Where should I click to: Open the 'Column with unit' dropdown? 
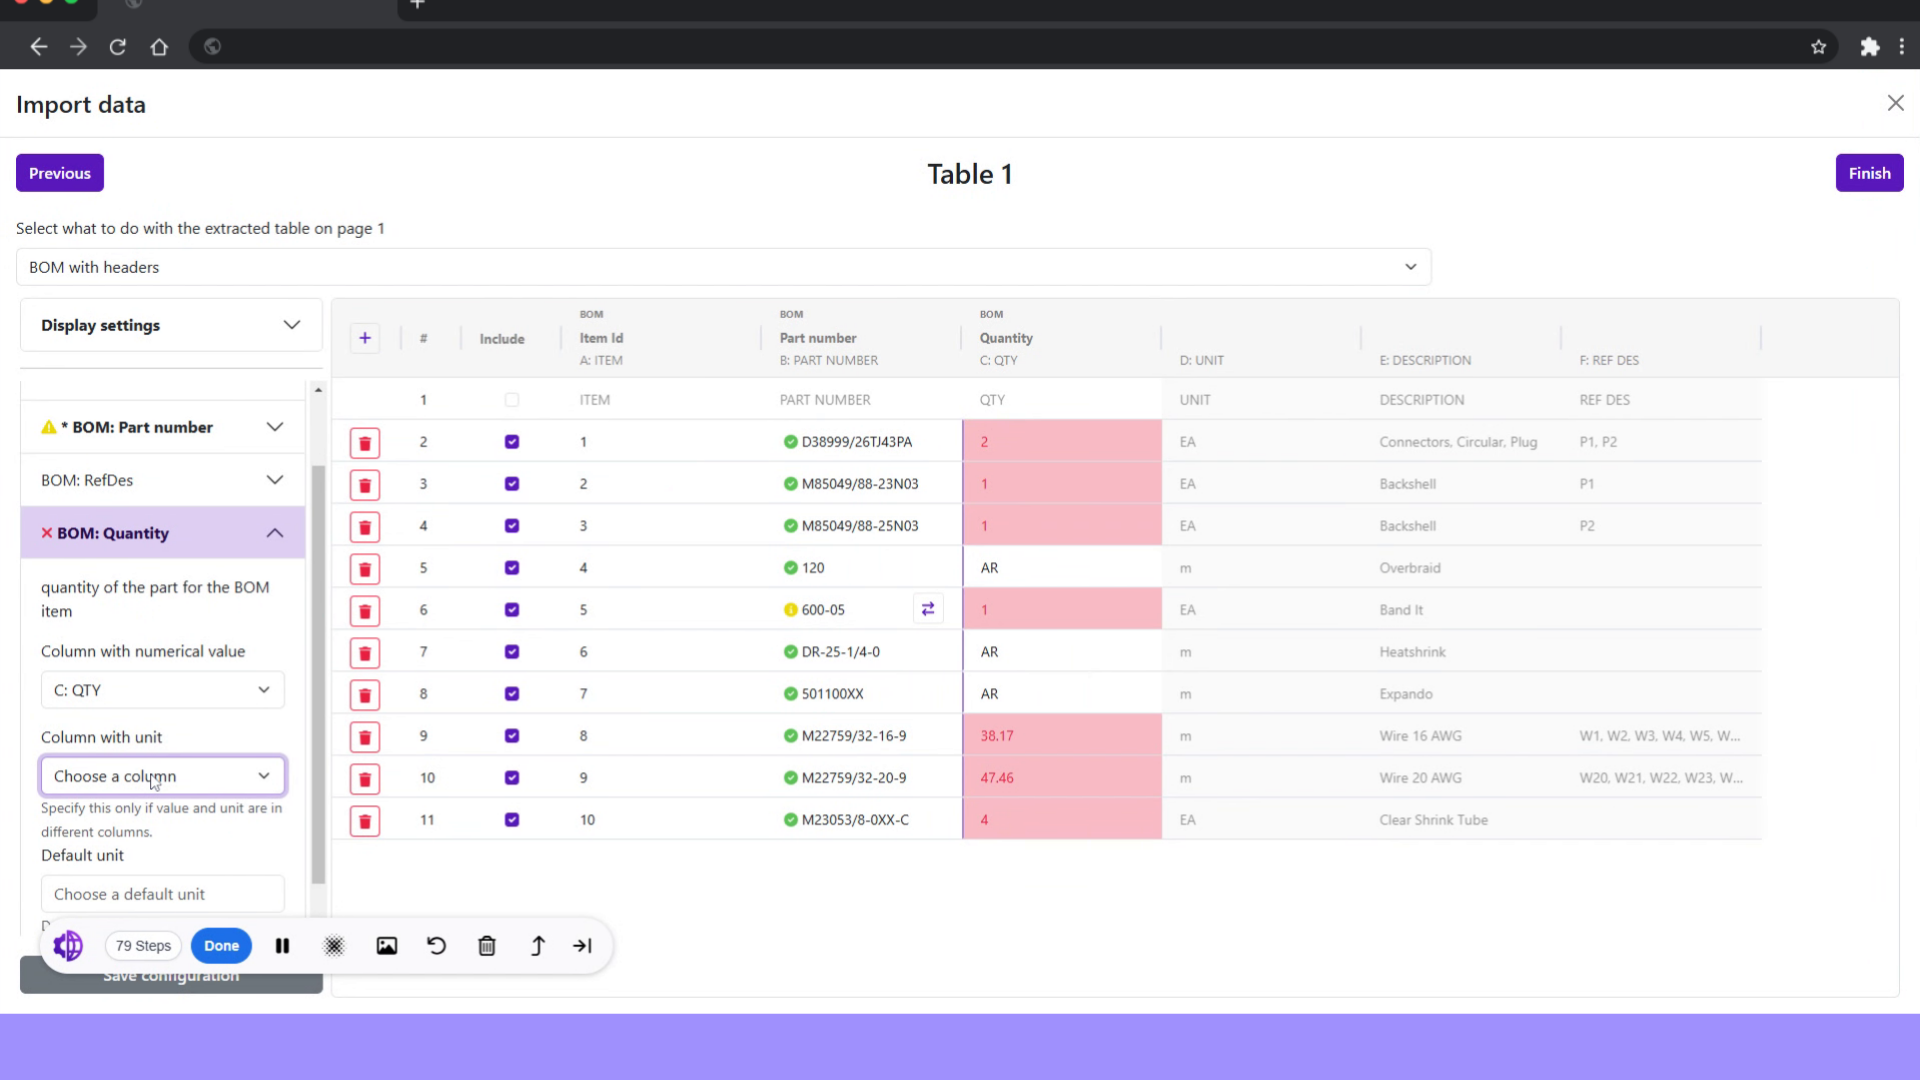[x=162, y=776]
